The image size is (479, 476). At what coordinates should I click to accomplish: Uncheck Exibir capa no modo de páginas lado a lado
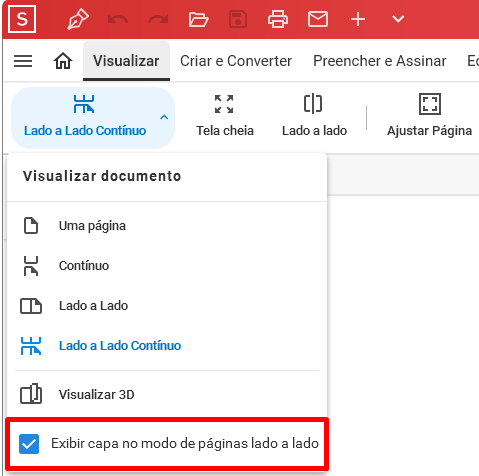point(29,444)
